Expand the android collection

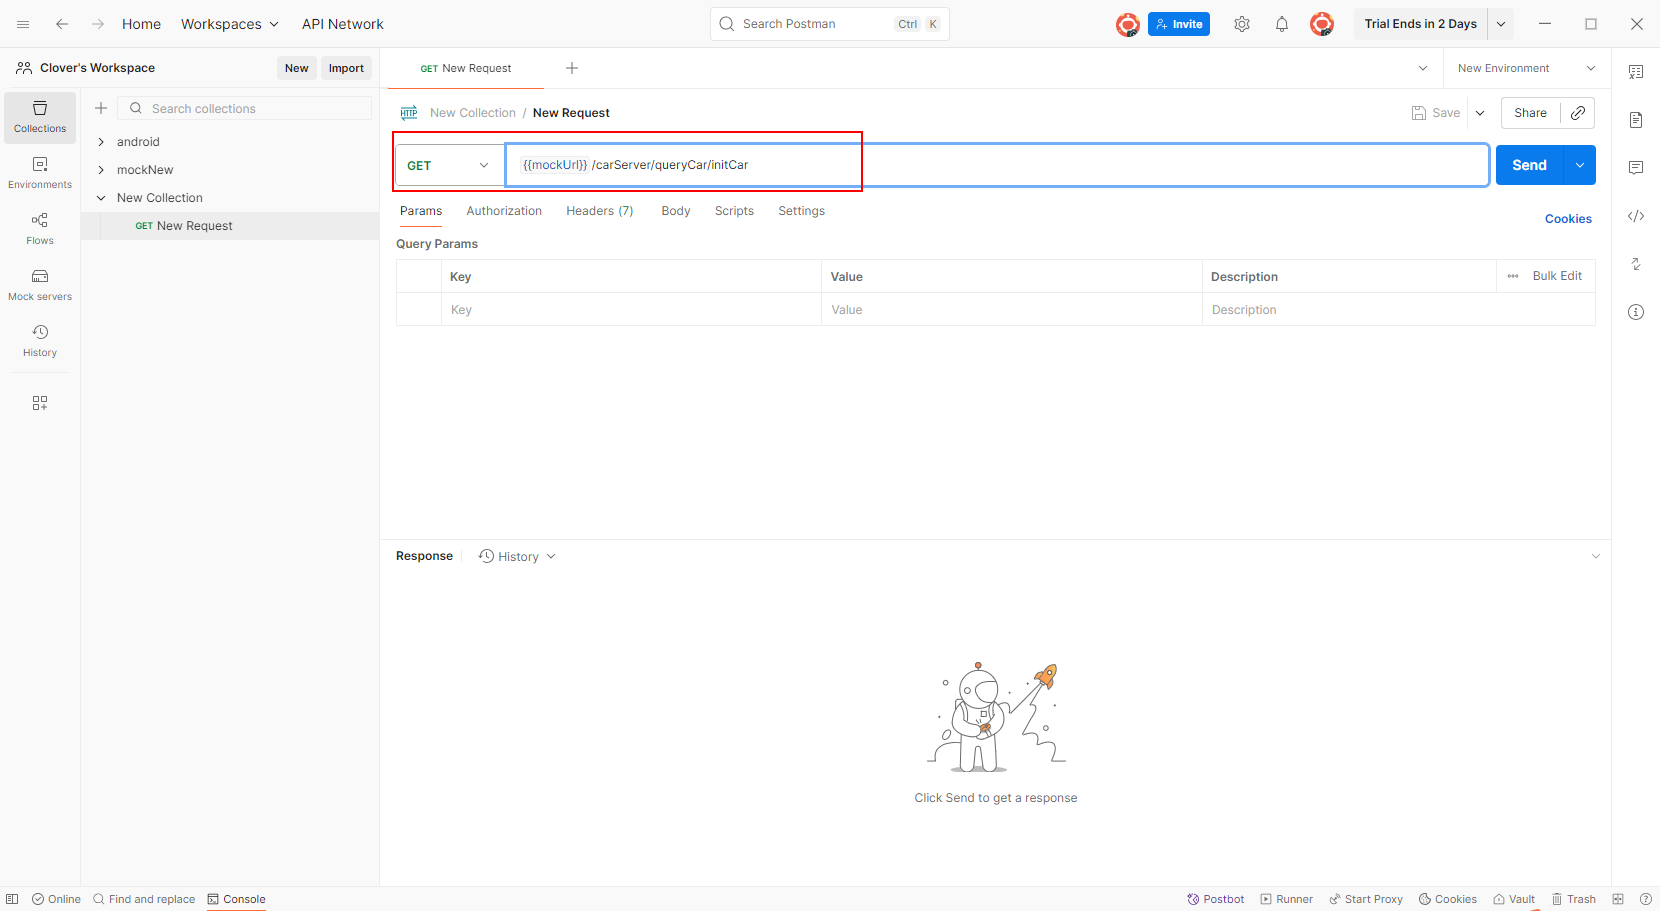click(101, 142)
